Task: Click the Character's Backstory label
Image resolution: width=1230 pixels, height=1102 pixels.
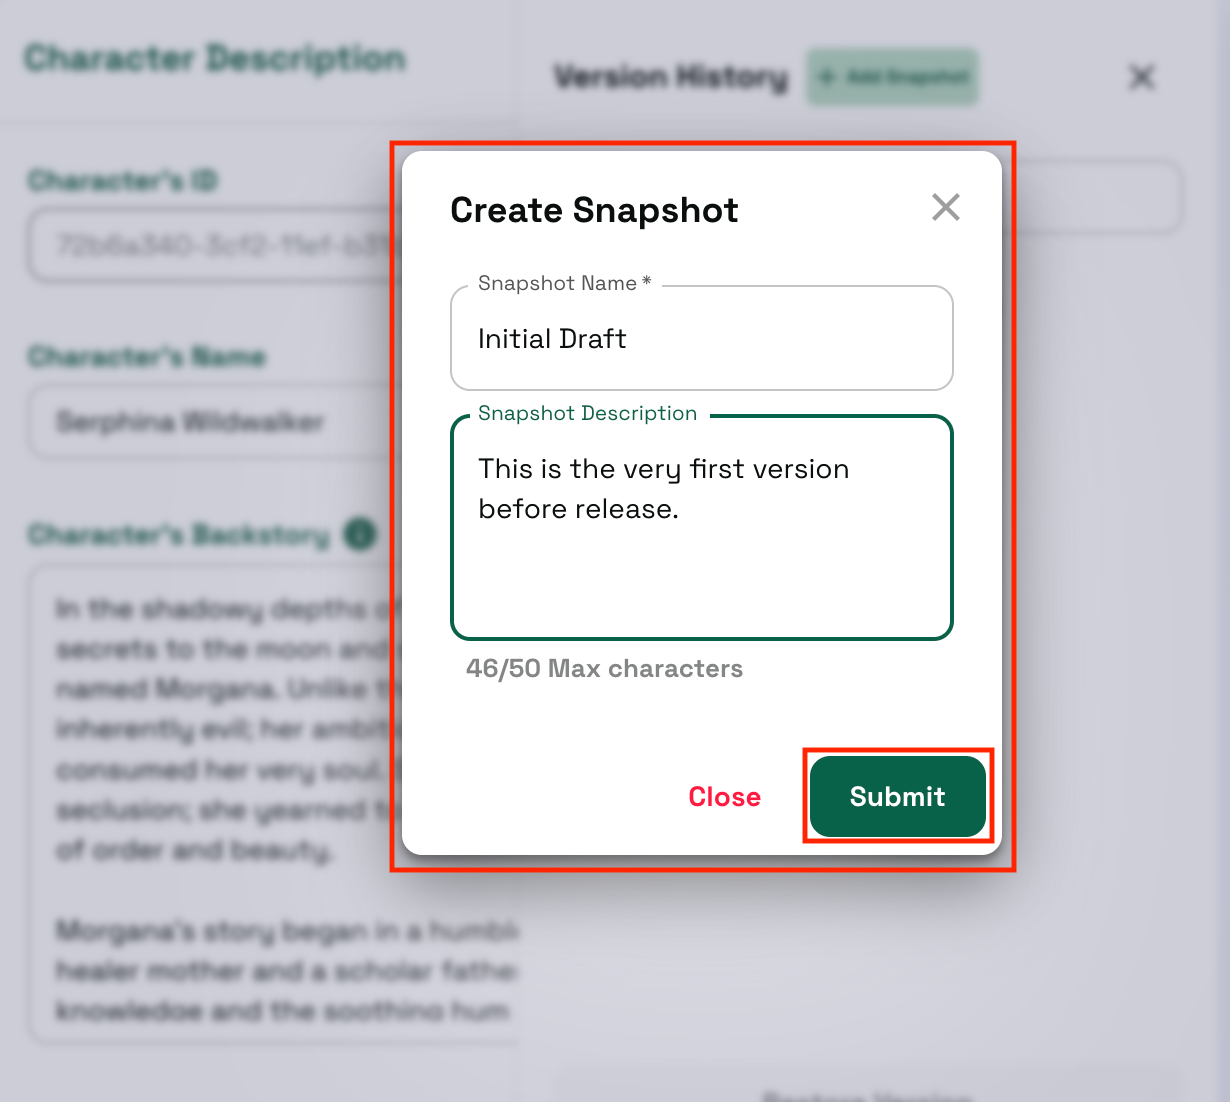Action: click(x=179, y=535)
